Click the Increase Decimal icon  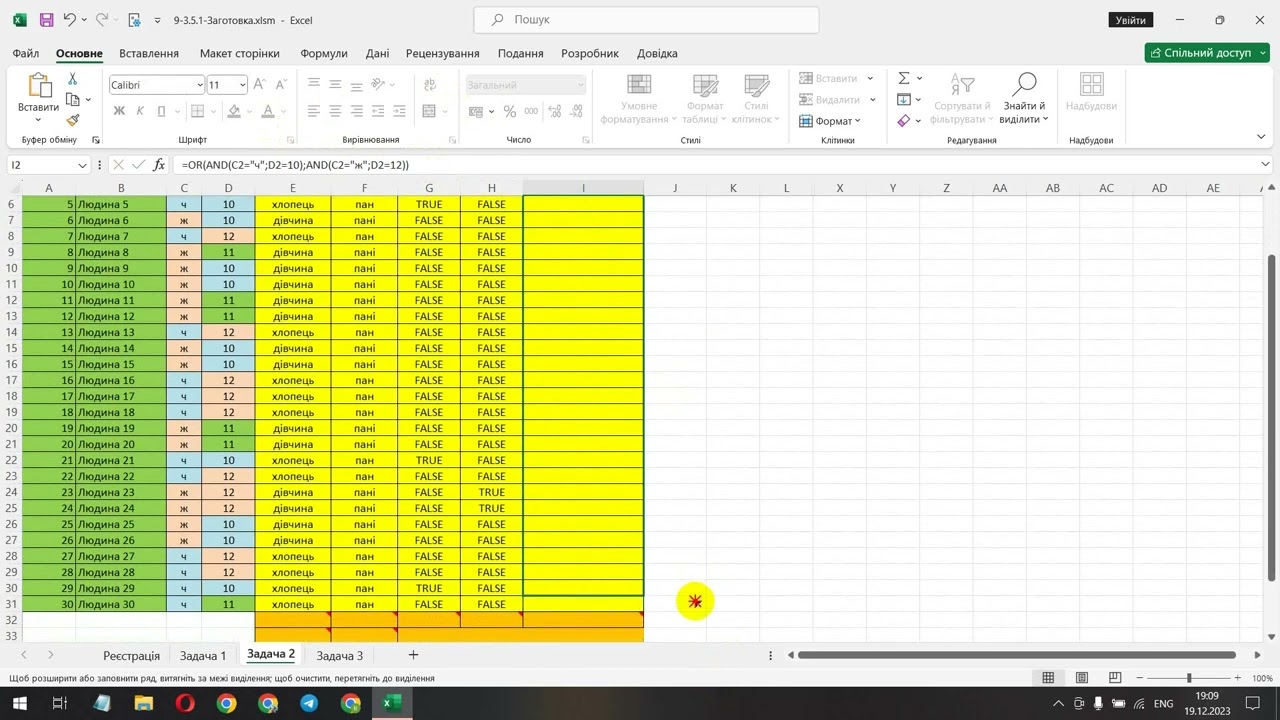click(x=553, y=111)
